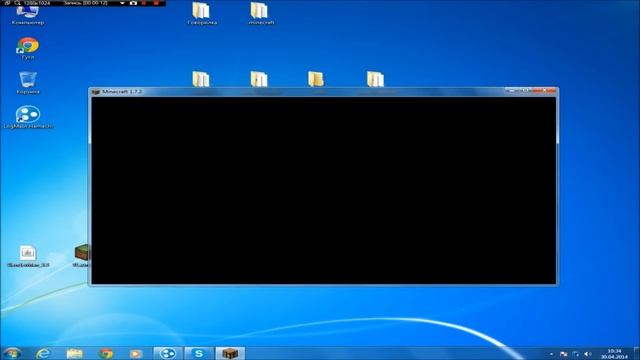The width and height of the screenshot is (640, 360).
Task: Click the magnifier icon in the recorder bar
Action: click(18, 3)
